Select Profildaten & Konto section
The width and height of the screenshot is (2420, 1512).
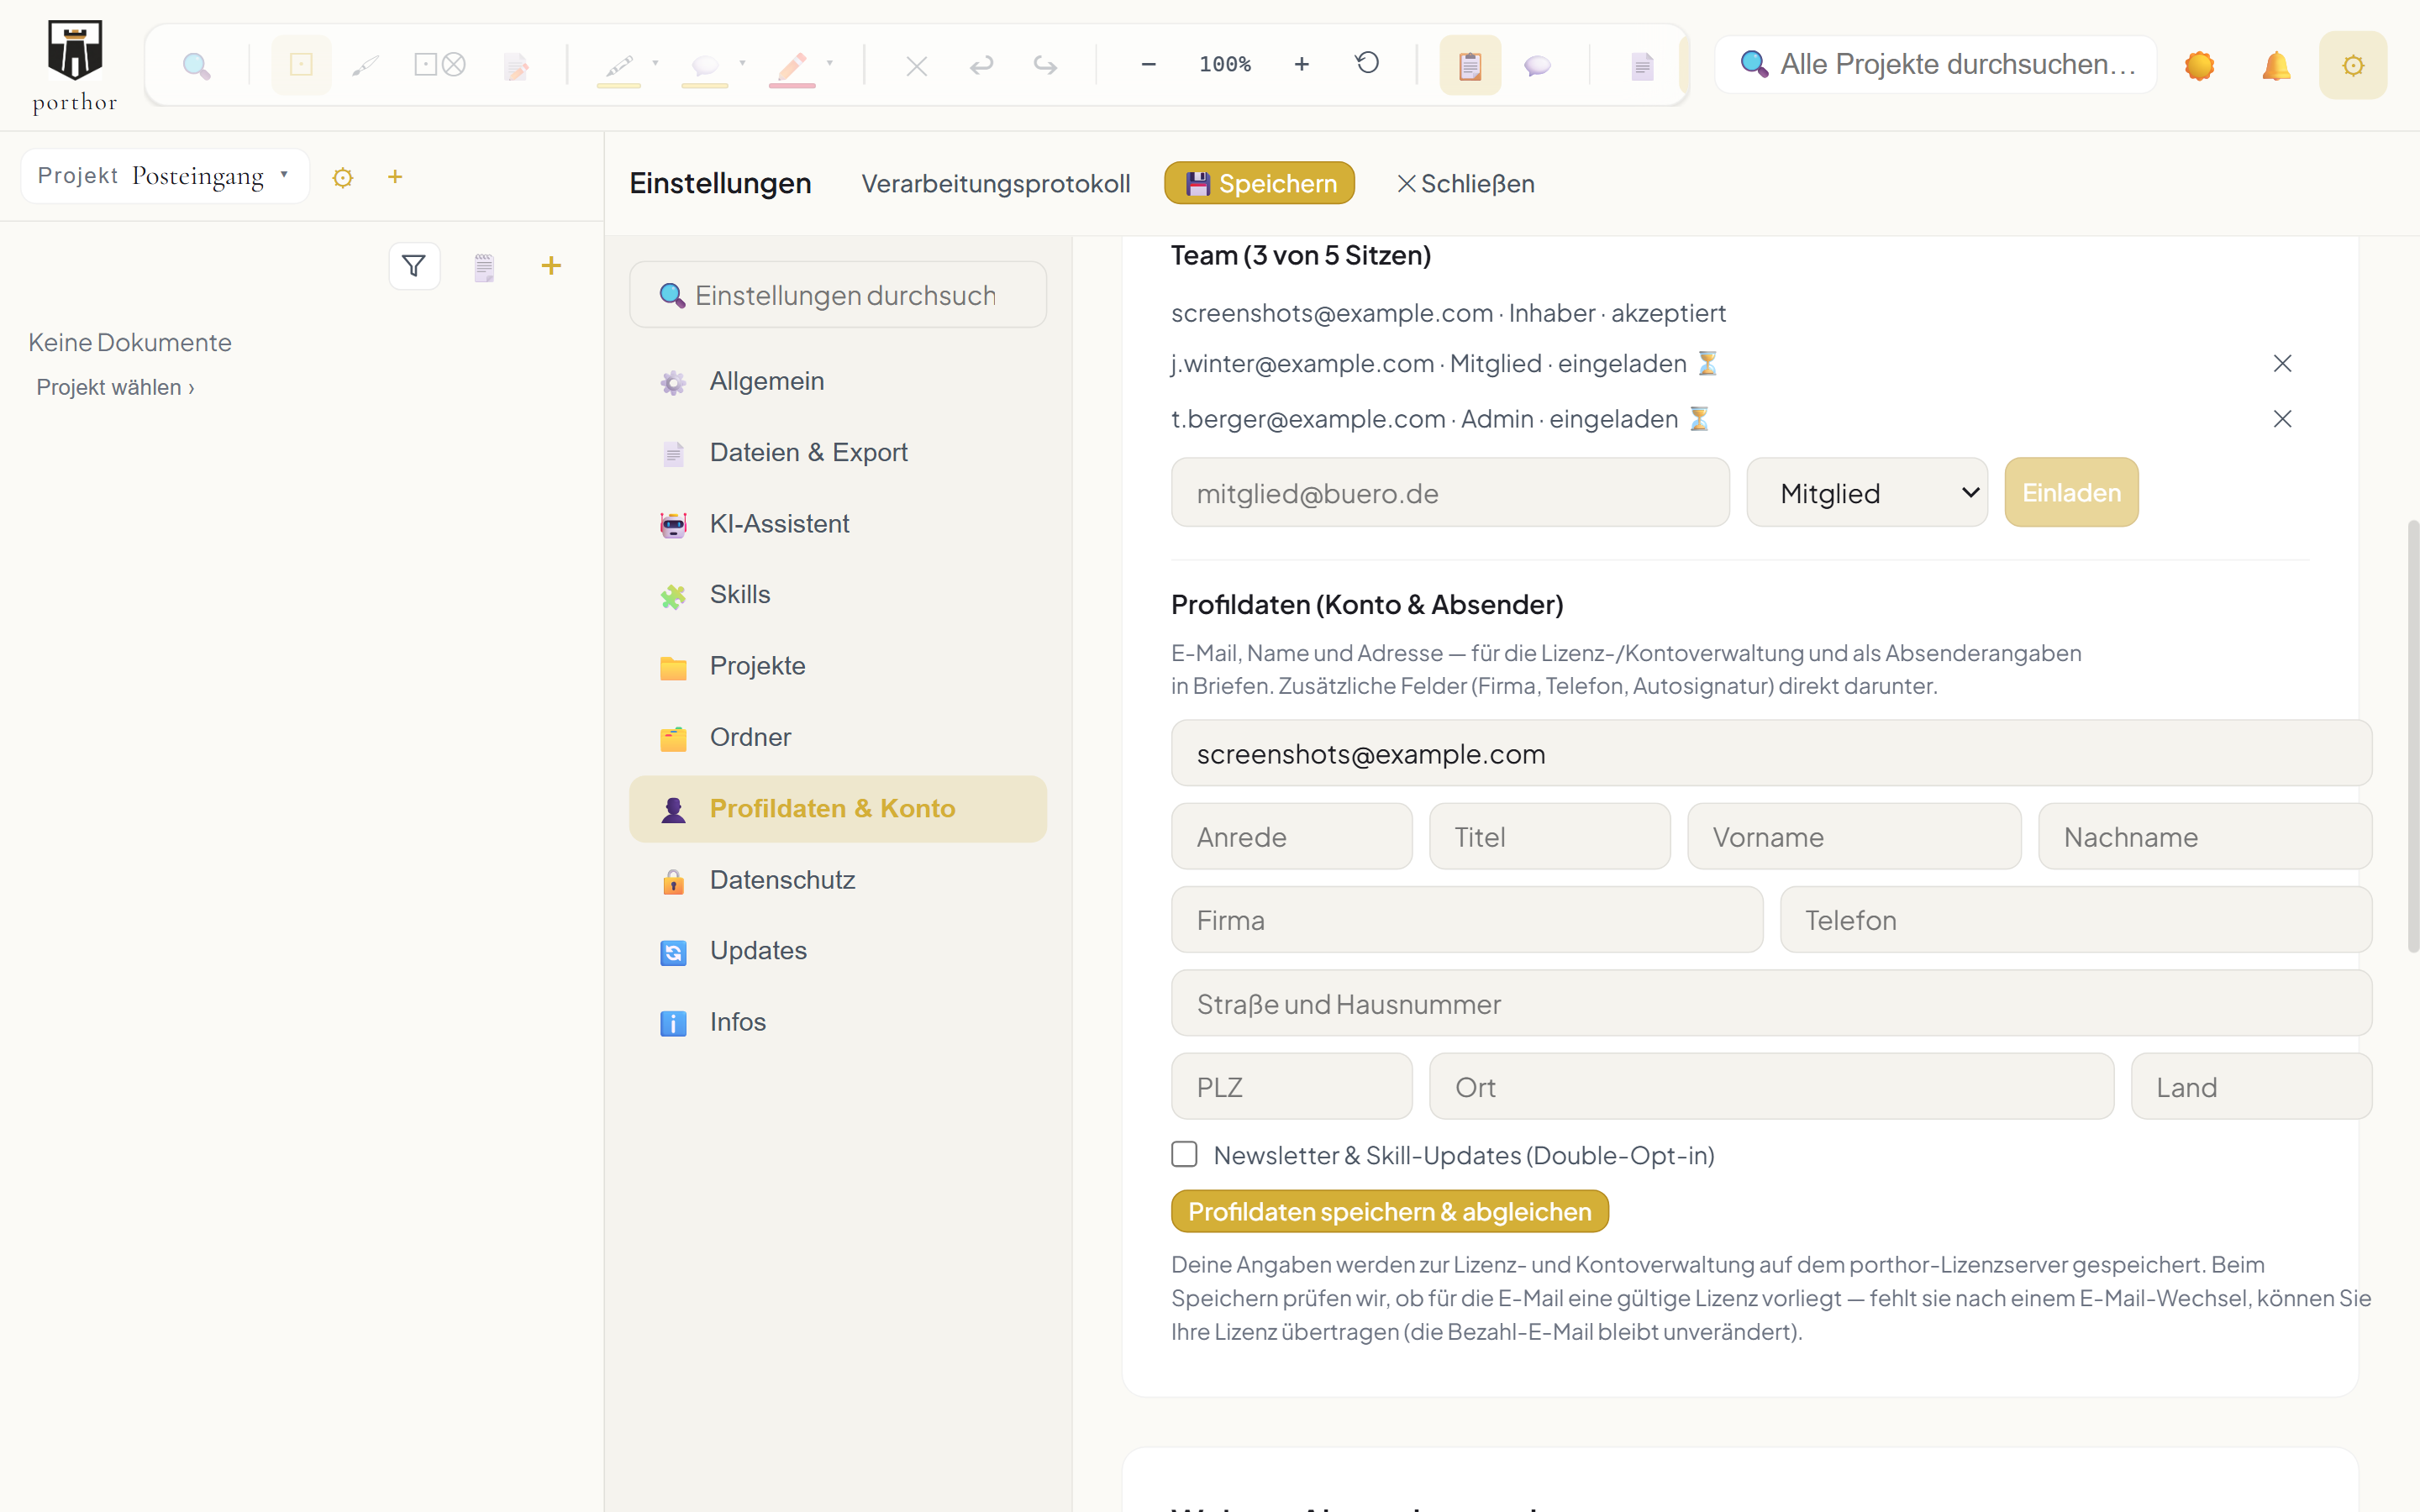coord(838,808)
